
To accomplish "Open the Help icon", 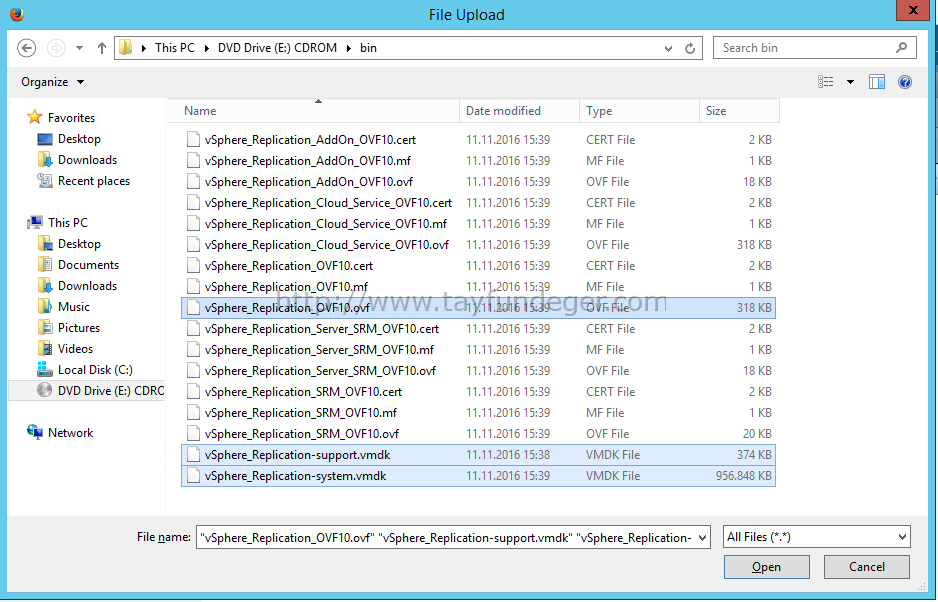I will click(905, 82).
